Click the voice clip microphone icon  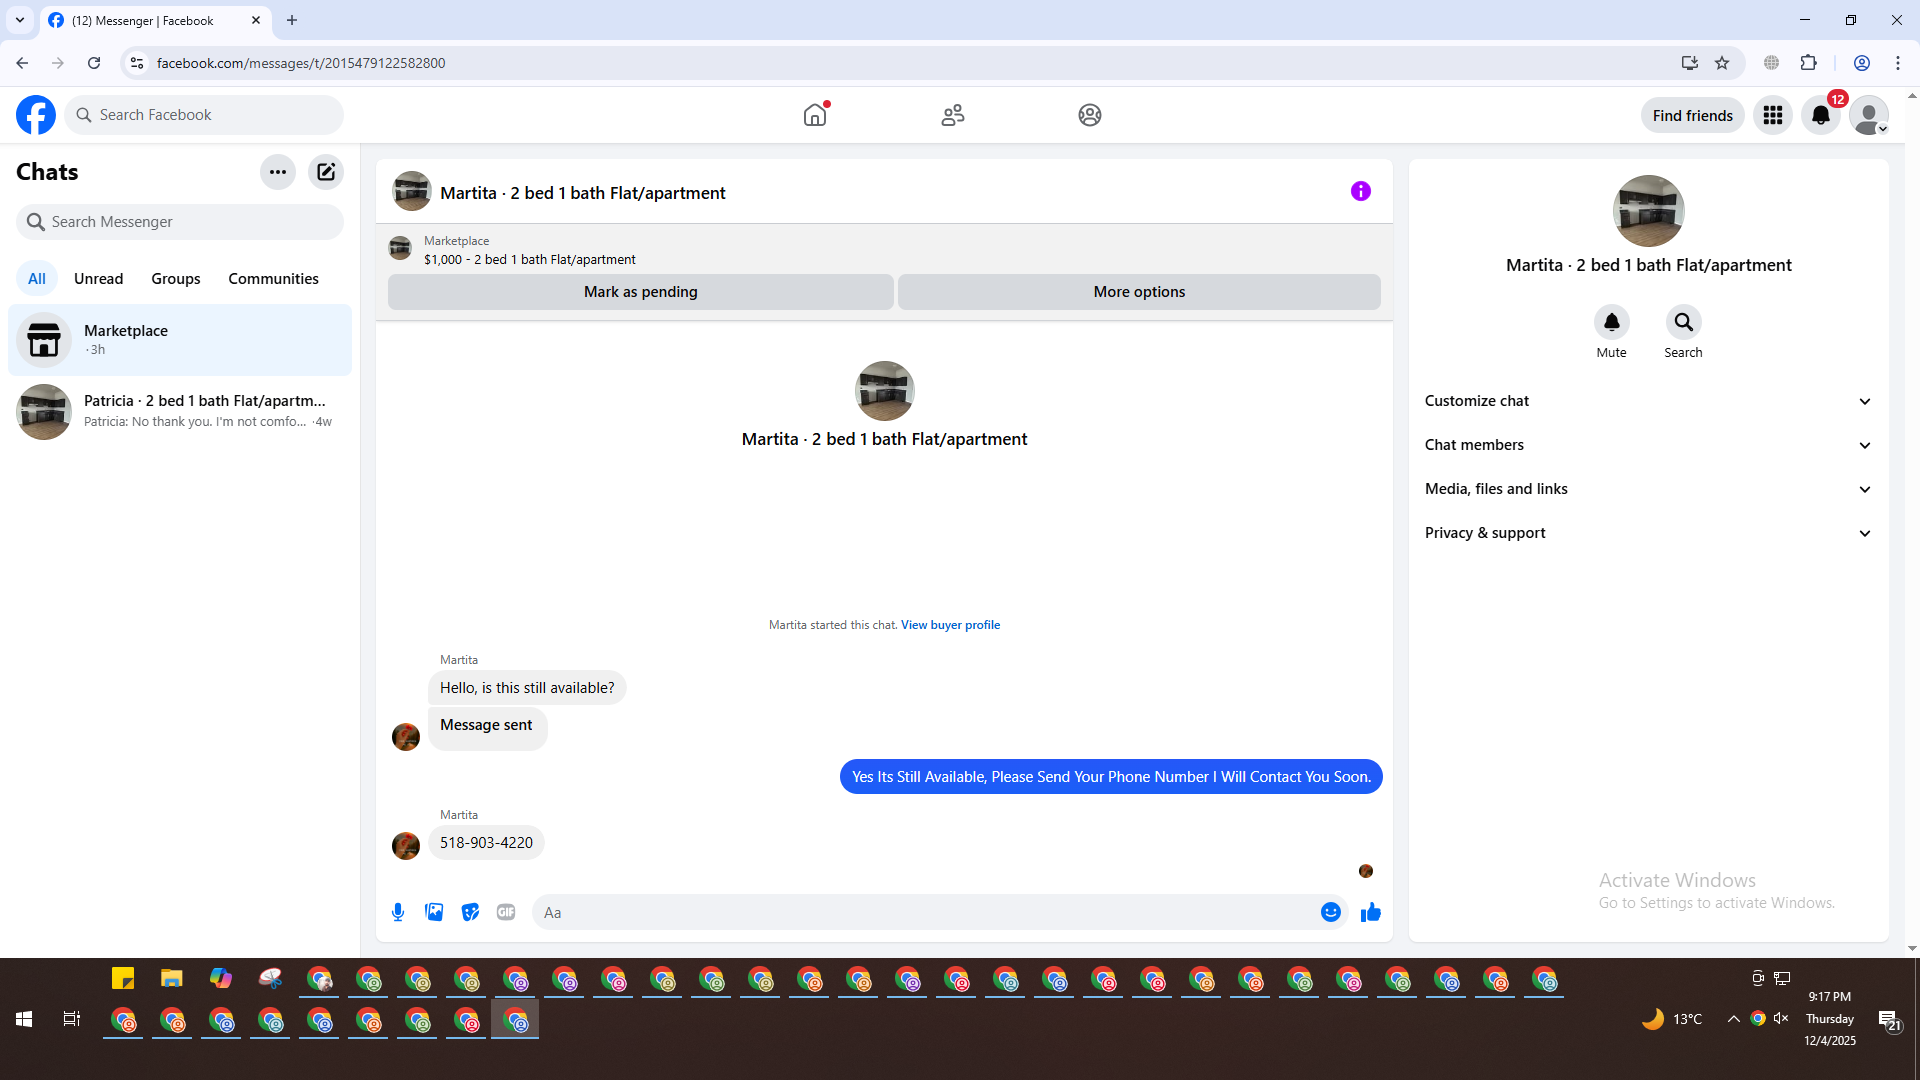[x=398, y=912]
